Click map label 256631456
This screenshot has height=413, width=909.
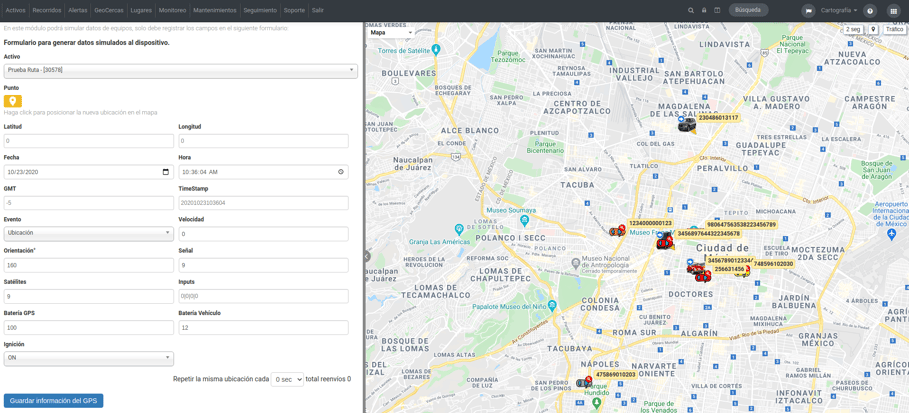point(729,269)
